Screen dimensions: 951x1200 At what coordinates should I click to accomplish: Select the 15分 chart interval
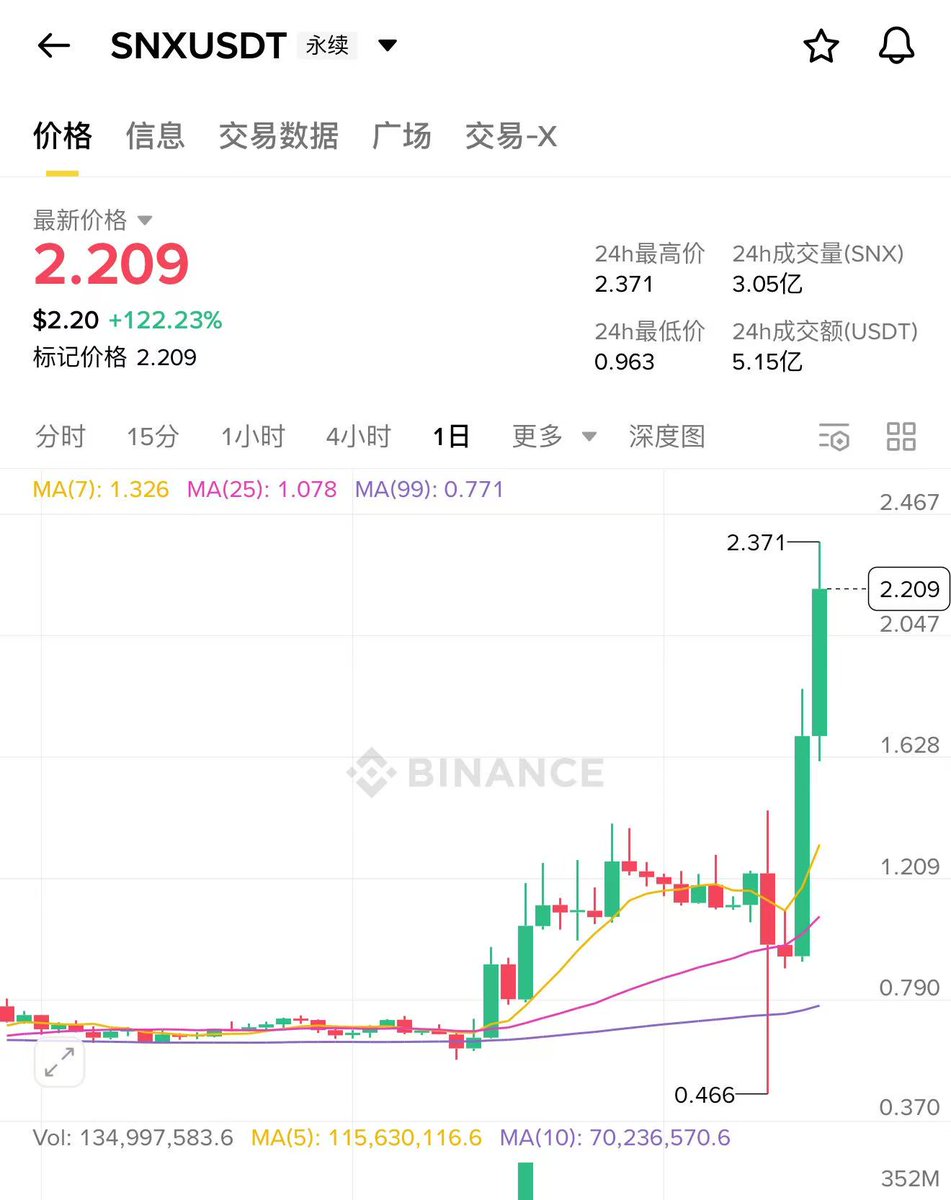click(153, 436)
